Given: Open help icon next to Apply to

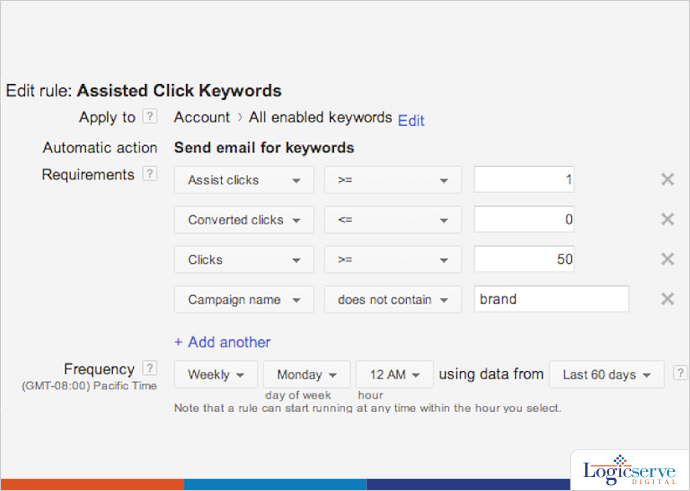Looking at the screenshot, I should (x=150, y=117).
